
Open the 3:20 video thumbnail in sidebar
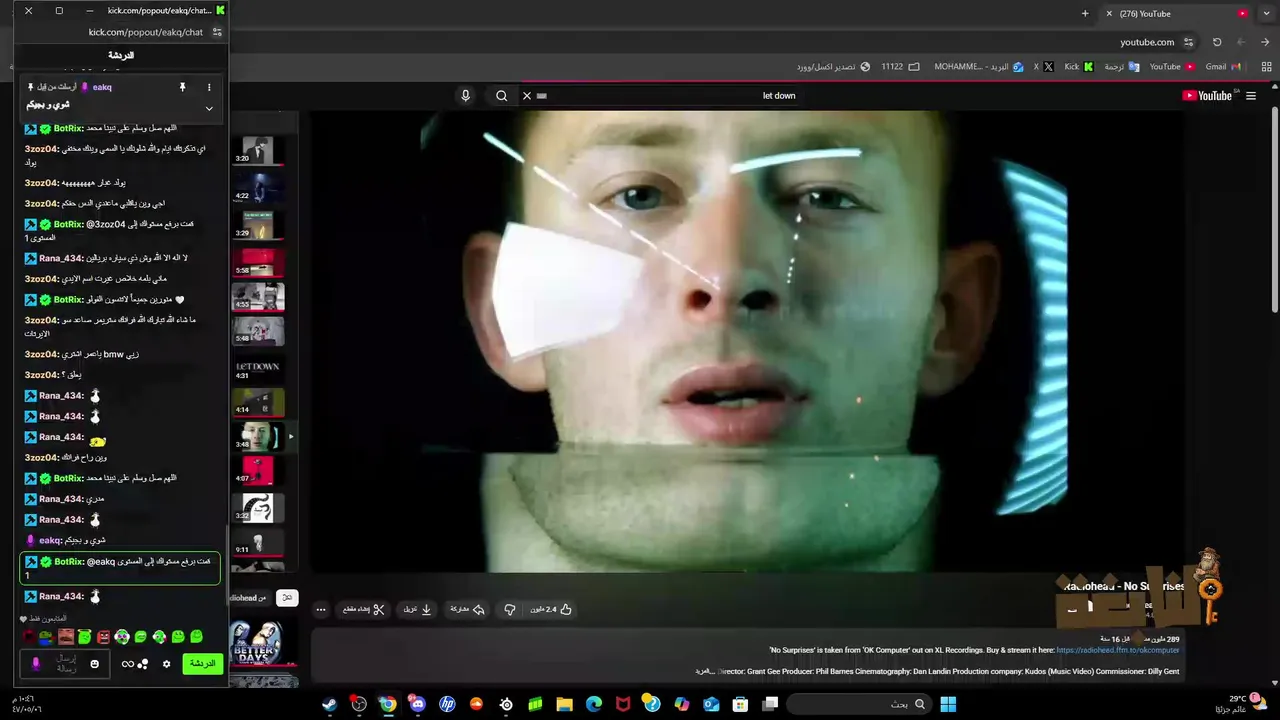pyautogui.click(x=258, y=150)
